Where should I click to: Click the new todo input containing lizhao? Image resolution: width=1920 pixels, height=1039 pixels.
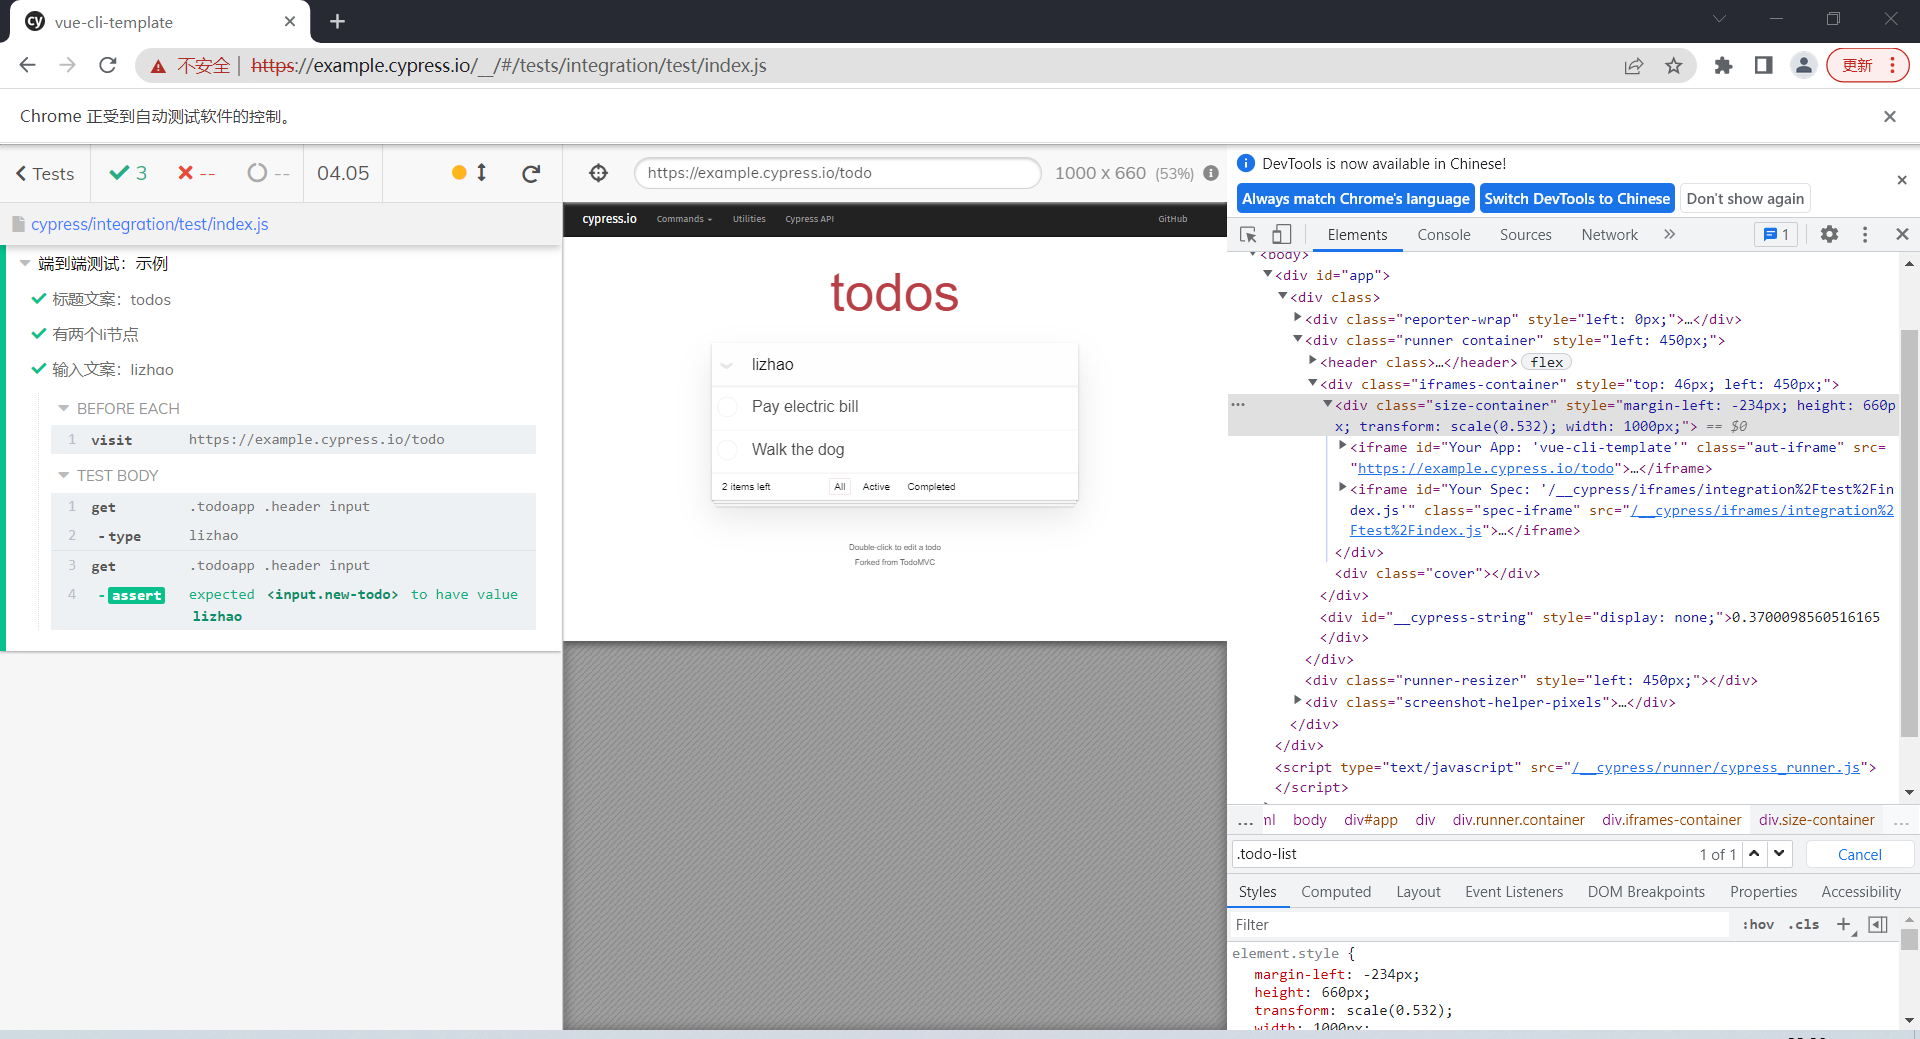point(895,364)
